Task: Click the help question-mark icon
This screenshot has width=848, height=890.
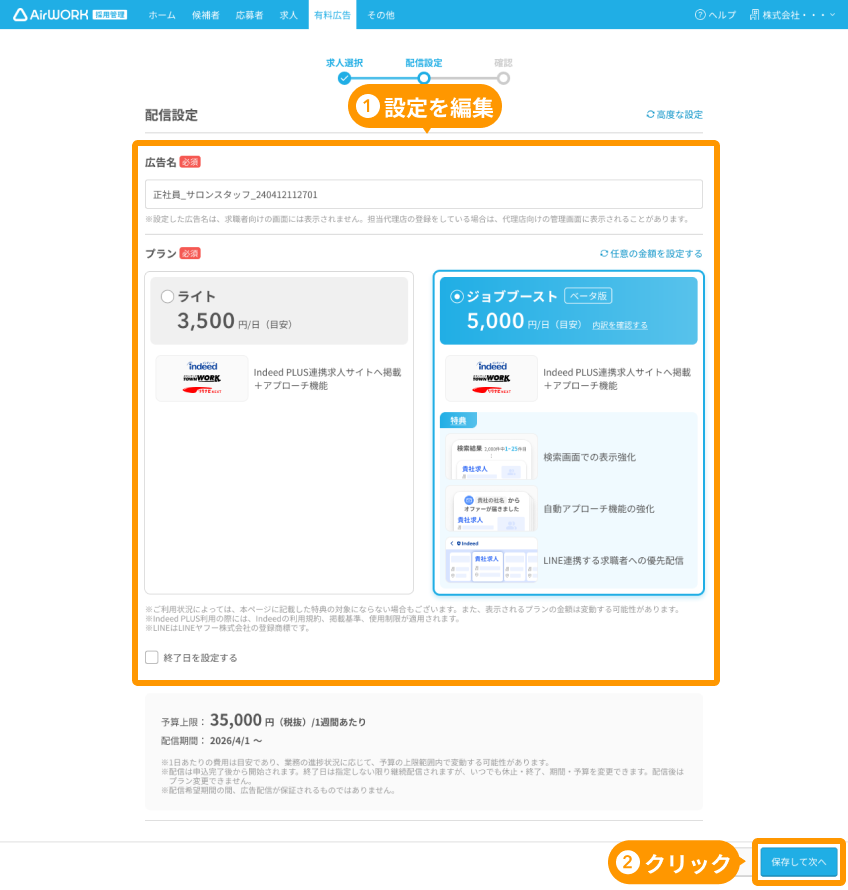Action: 700,15
